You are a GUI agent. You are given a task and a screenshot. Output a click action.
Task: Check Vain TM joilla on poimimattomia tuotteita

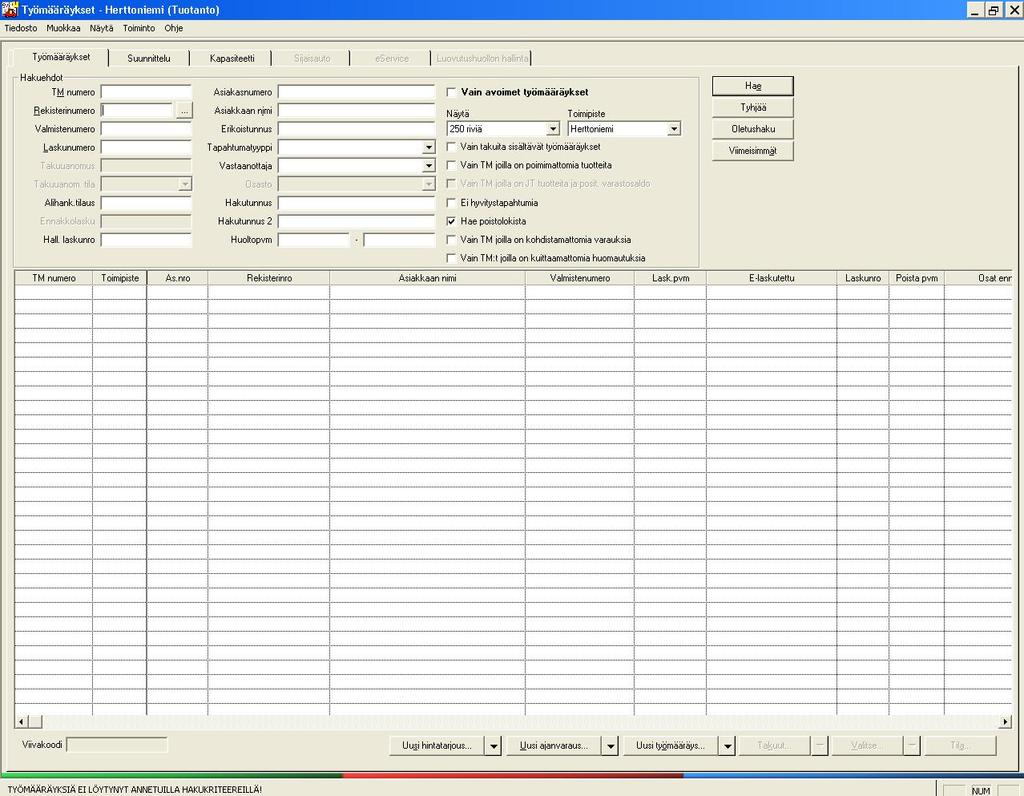click(451, 165)
